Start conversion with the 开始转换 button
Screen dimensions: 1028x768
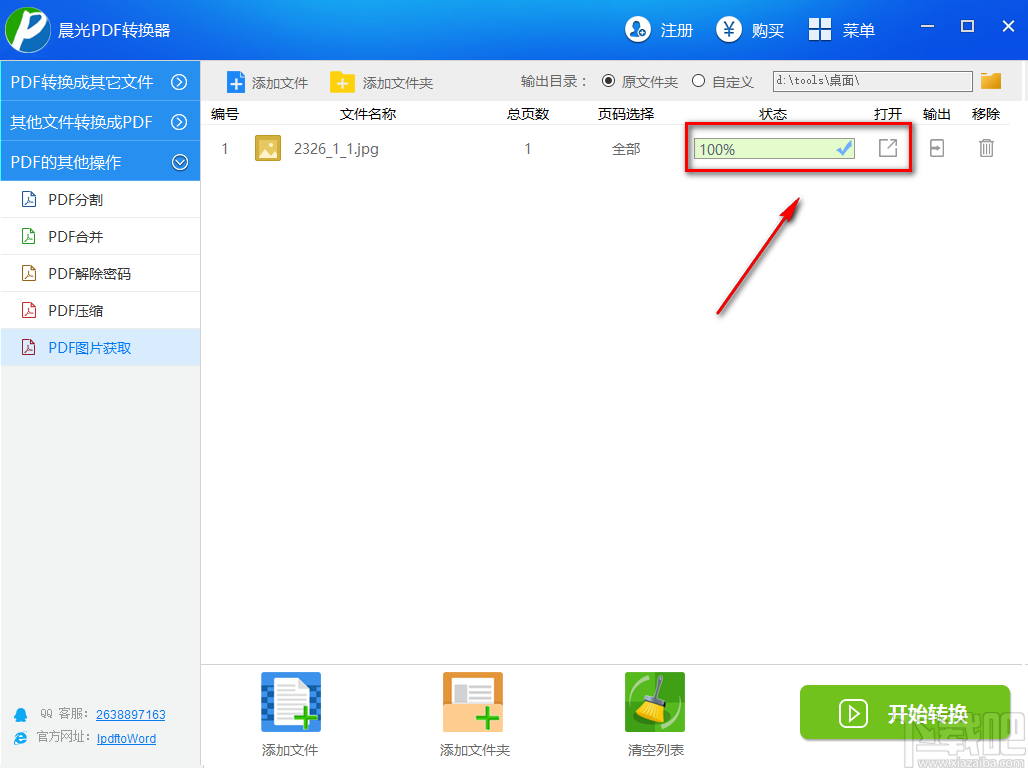pos(904,712)
